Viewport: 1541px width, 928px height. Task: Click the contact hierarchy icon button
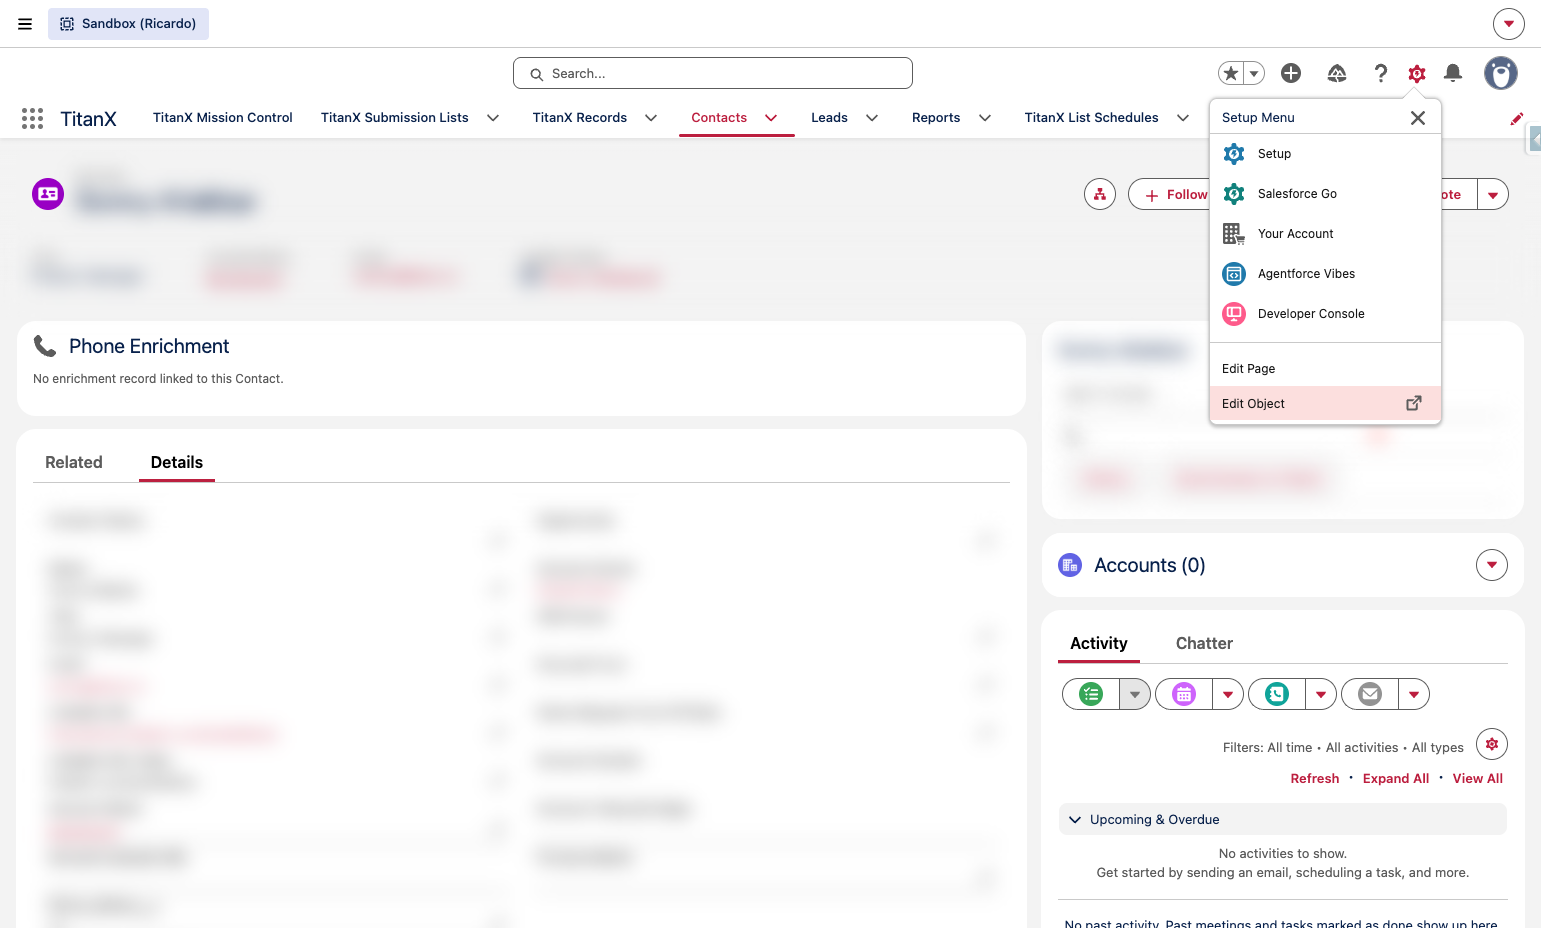[x=1100, y=194]
